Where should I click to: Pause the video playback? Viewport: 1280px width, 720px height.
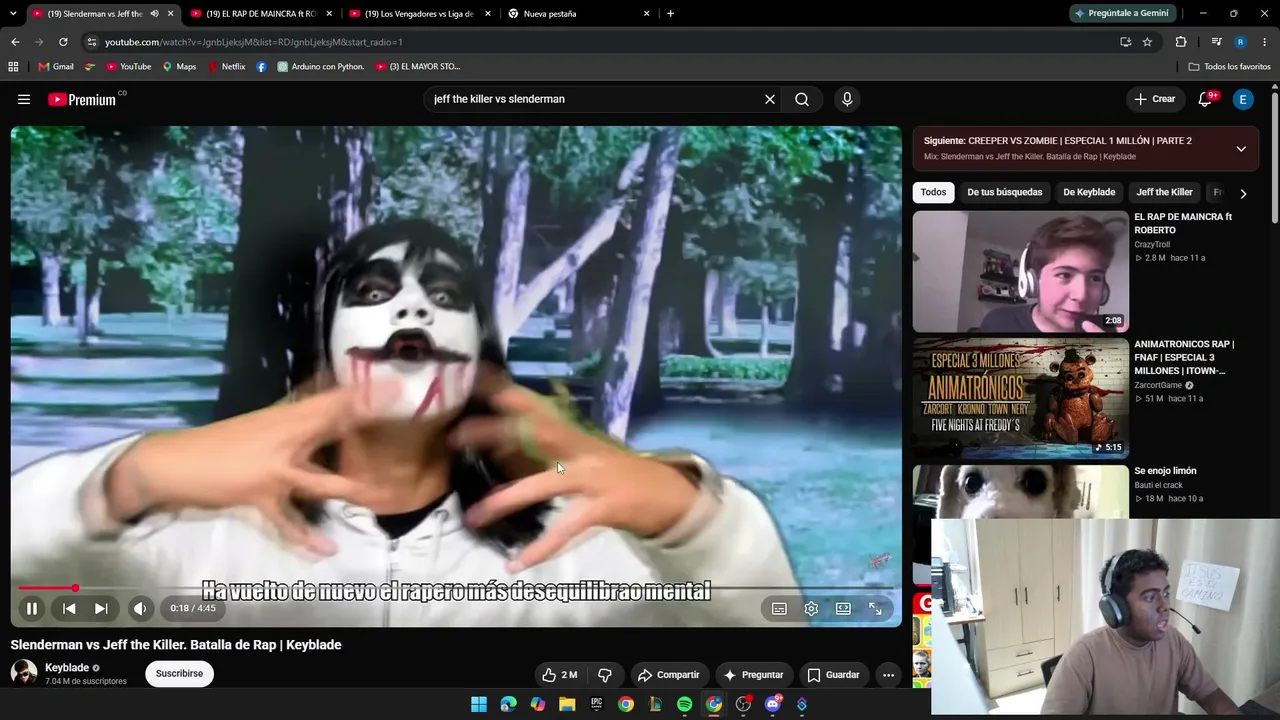(x=32, y=608)
